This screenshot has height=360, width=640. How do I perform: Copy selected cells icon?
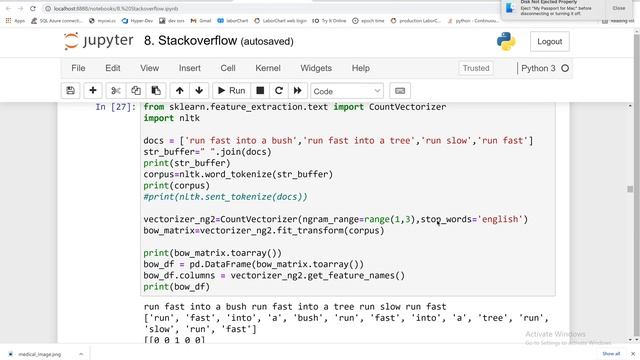pos(136,91)
